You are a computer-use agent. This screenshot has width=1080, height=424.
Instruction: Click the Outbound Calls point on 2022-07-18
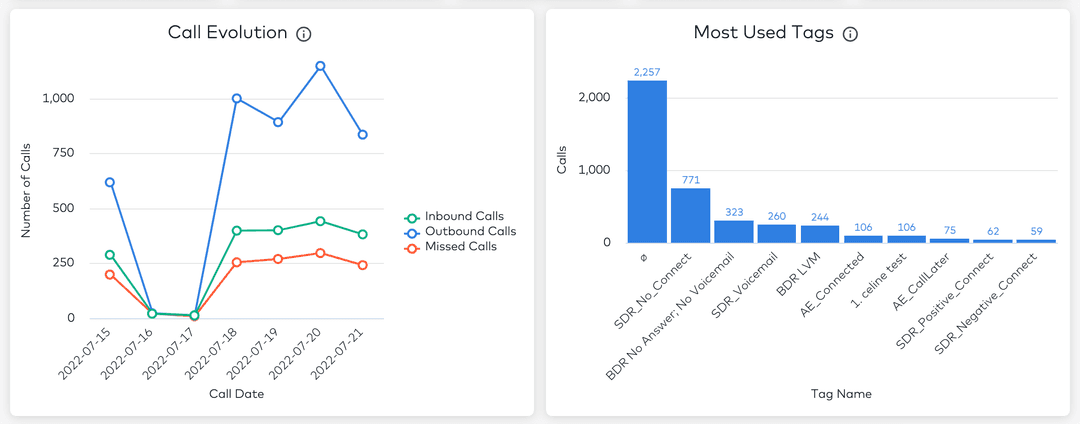click(236, 98)
